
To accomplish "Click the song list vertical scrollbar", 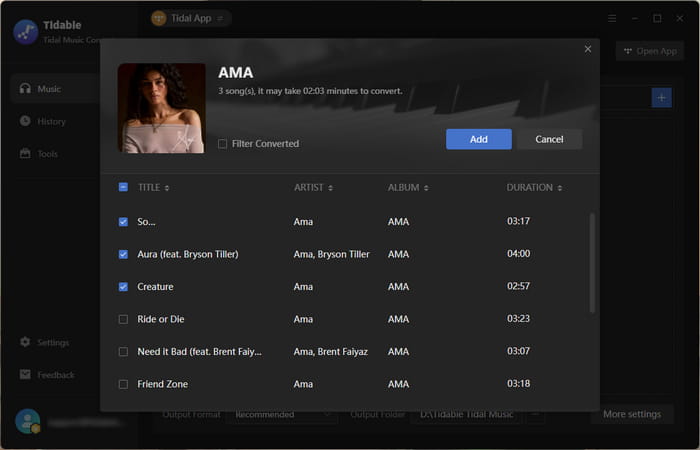I will point(592,263).
